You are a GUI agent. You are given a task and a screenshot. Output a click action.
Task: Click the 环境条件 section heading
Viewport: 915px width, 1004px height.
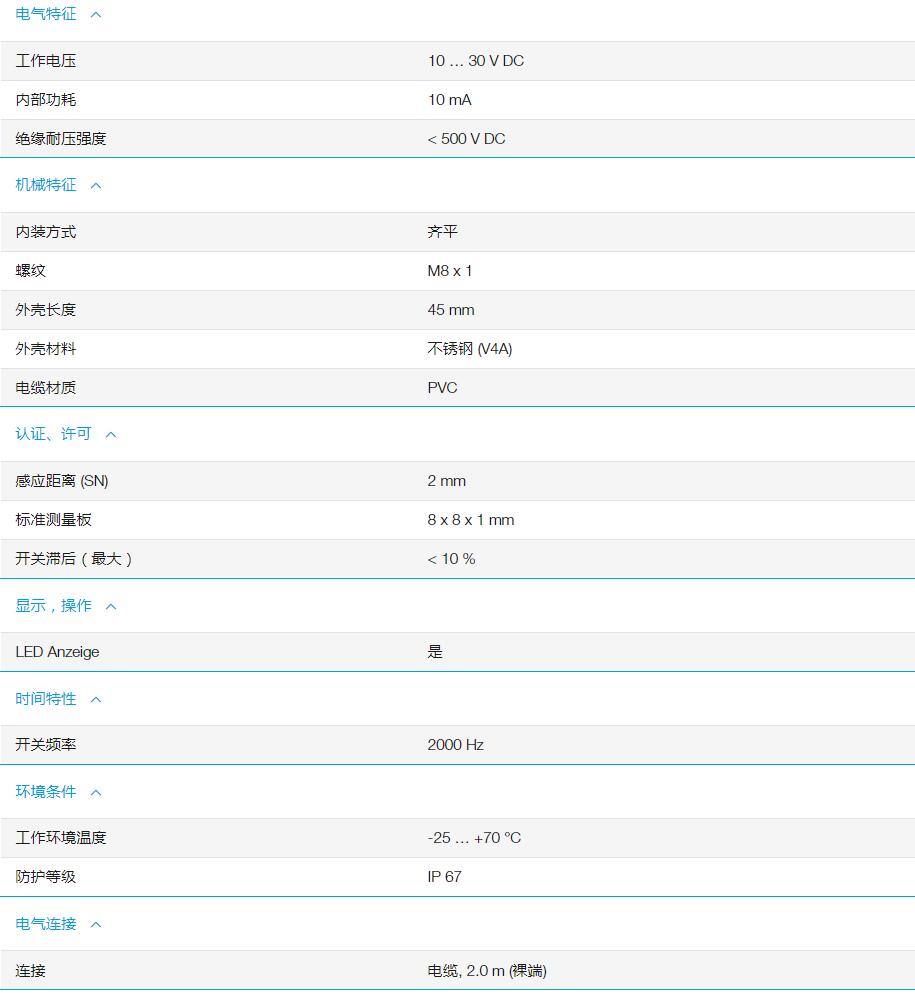(x=45, y=792)
